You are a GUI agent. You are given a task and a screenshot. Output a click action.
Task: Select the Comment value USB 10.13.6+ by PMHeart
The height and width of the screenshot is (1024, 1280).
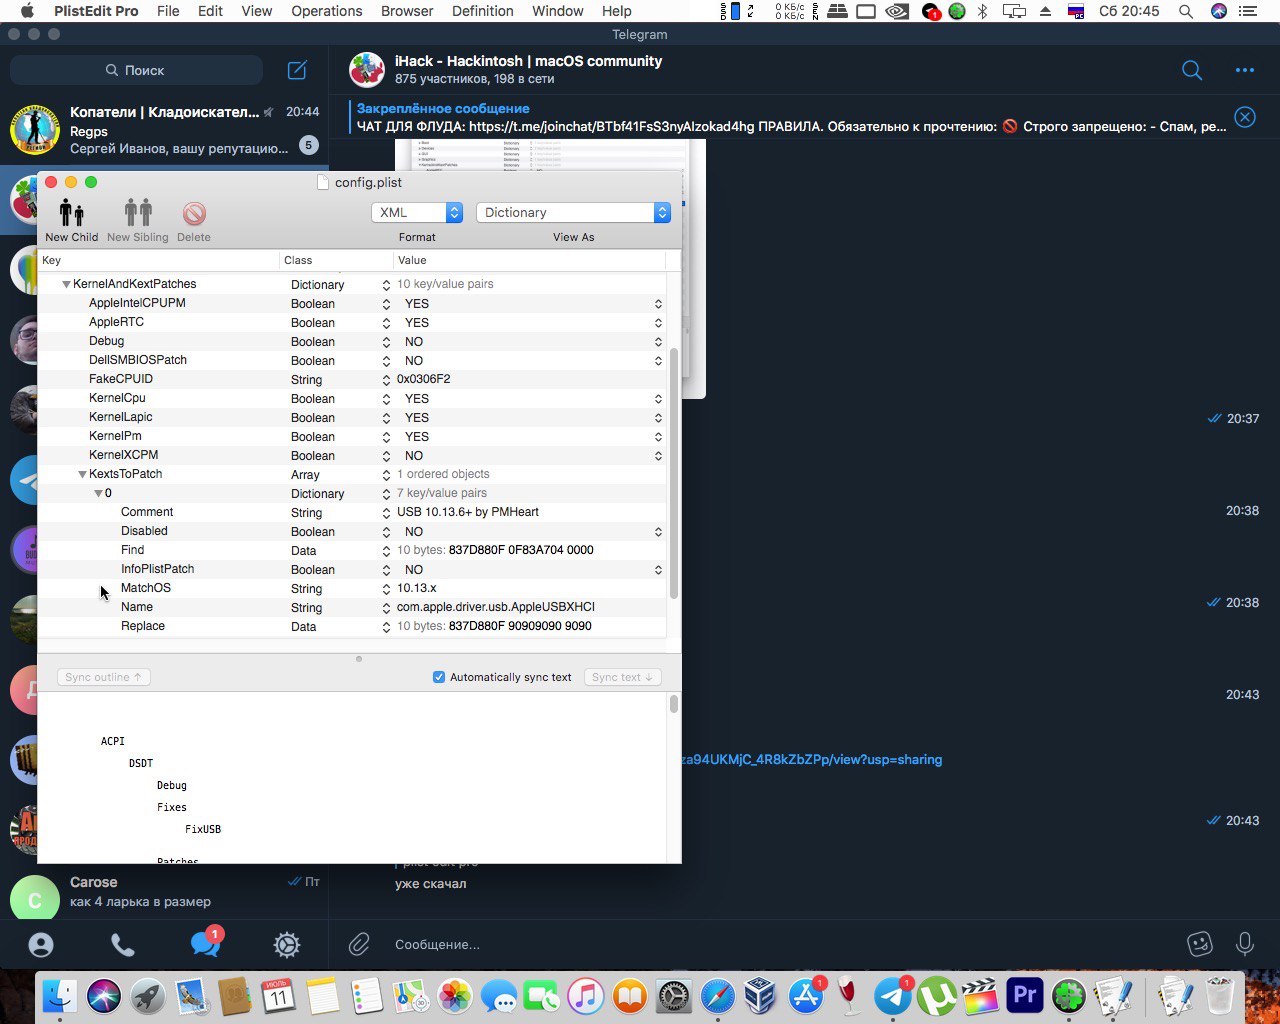pyautogui.click(x=468, y=512)
